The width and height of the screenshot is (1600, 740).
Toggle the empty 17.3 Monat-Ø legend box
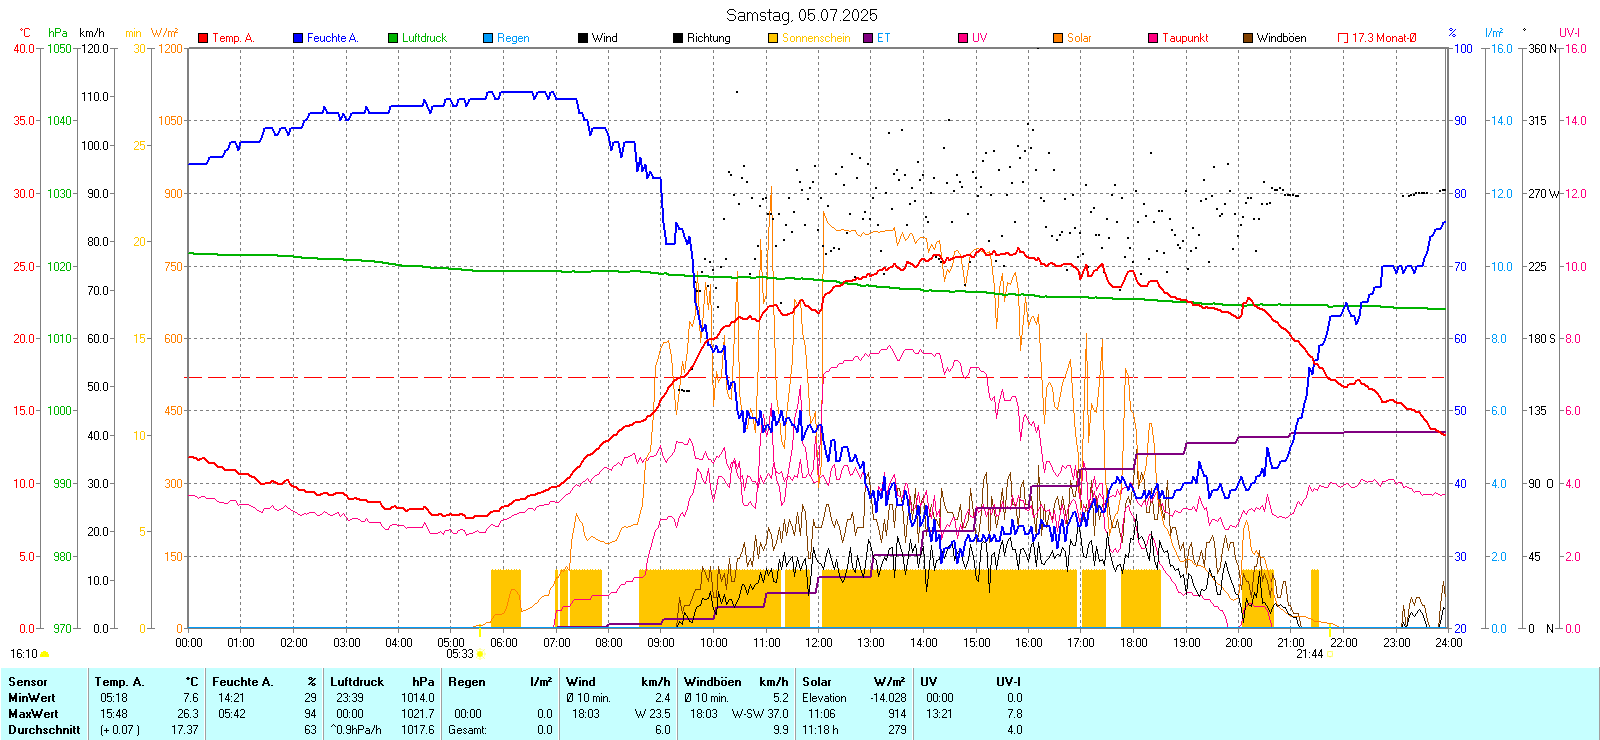coord(1343,38)
